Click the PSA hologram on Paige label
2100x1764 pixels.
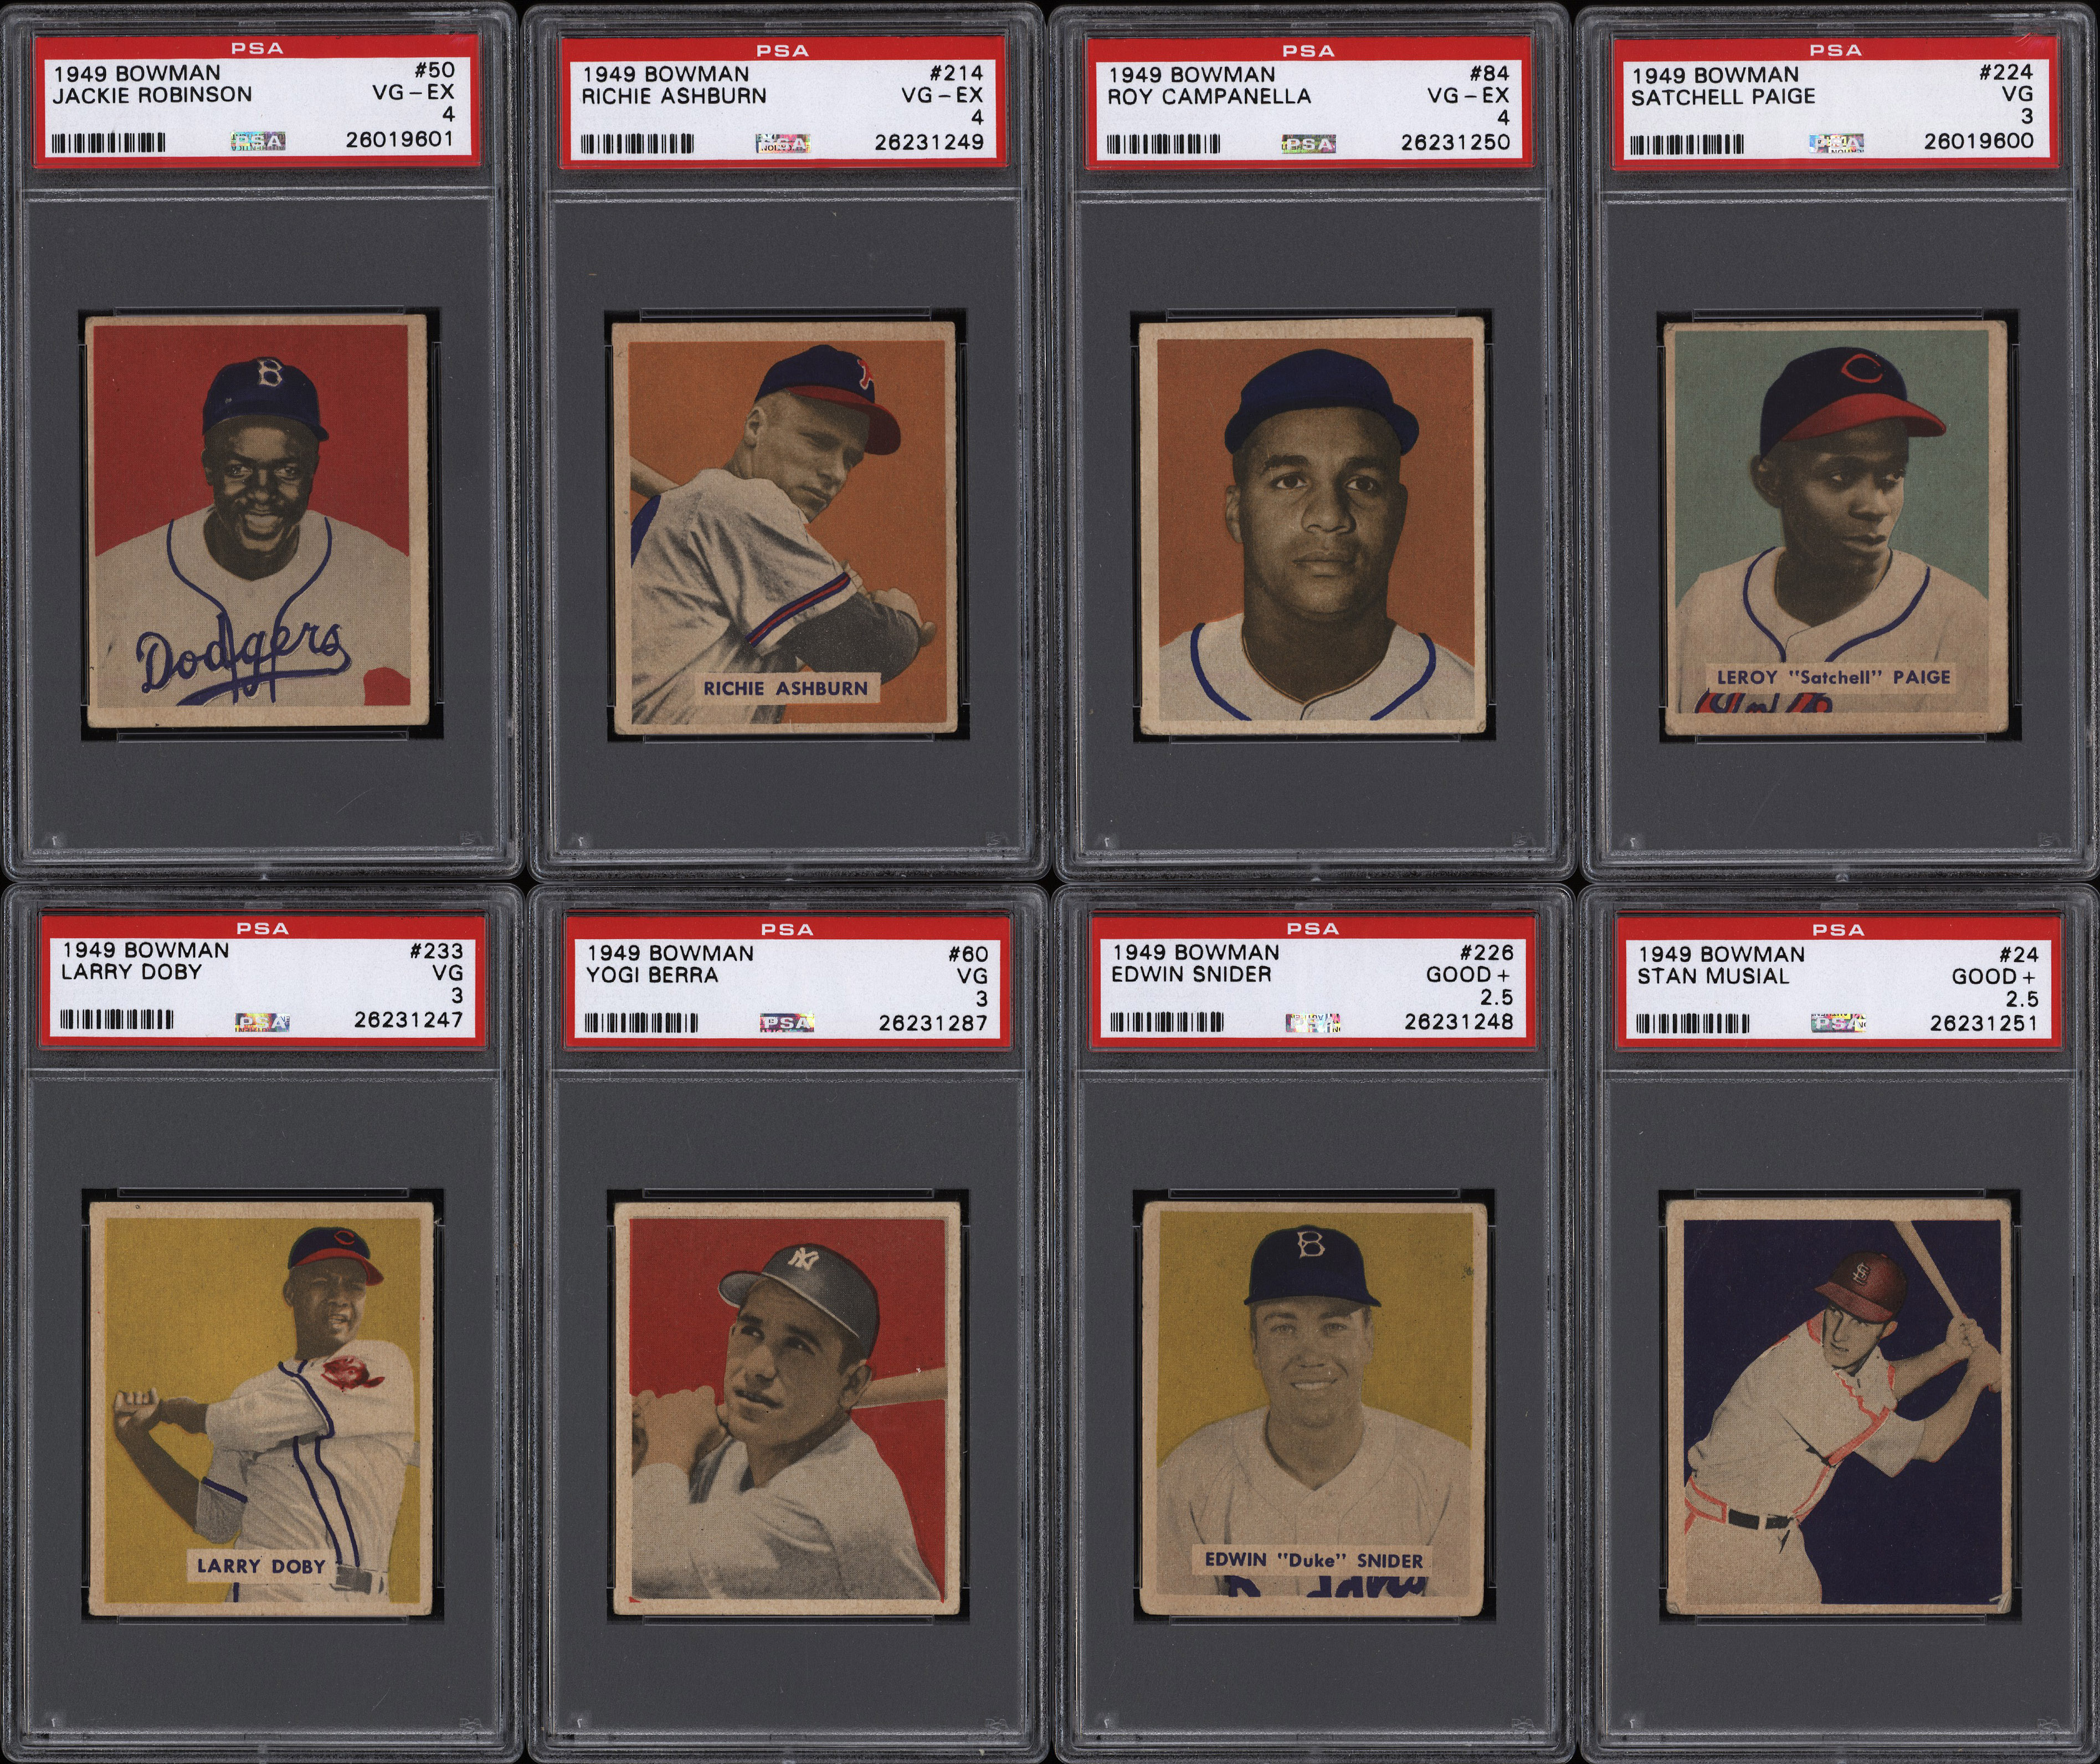point(1836,144)
